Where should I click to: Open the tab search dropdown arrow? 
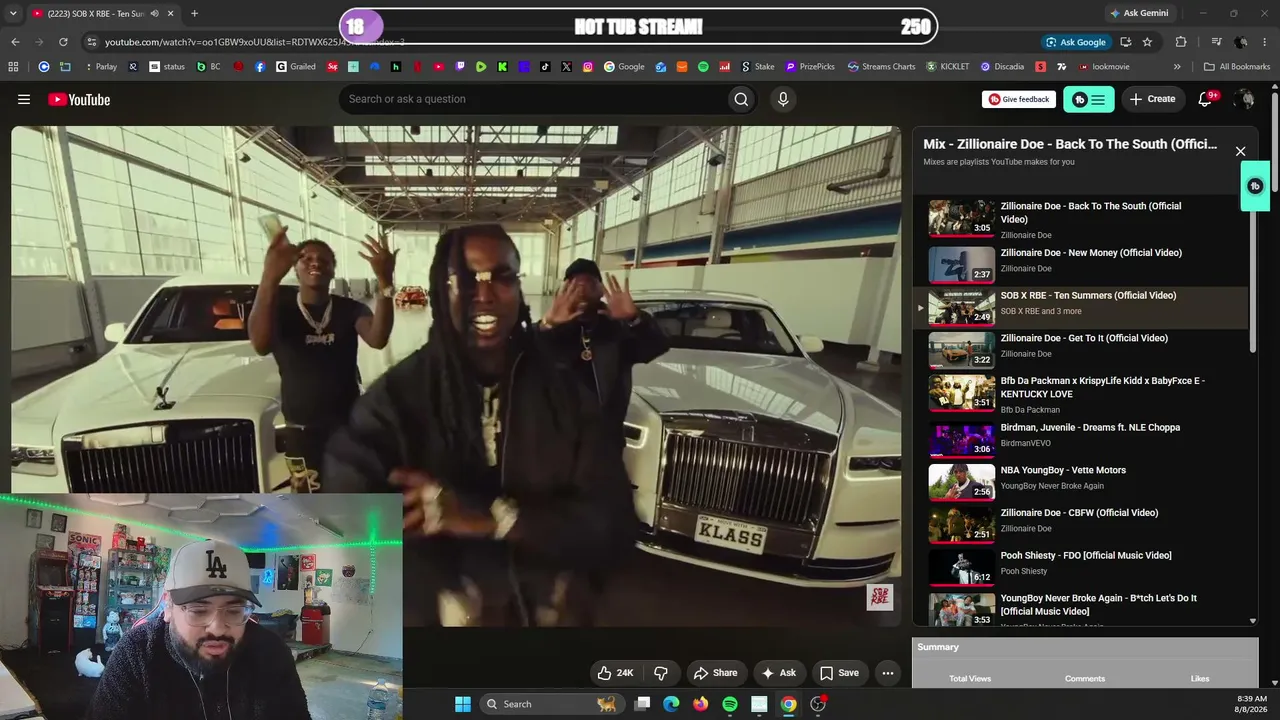15,13
